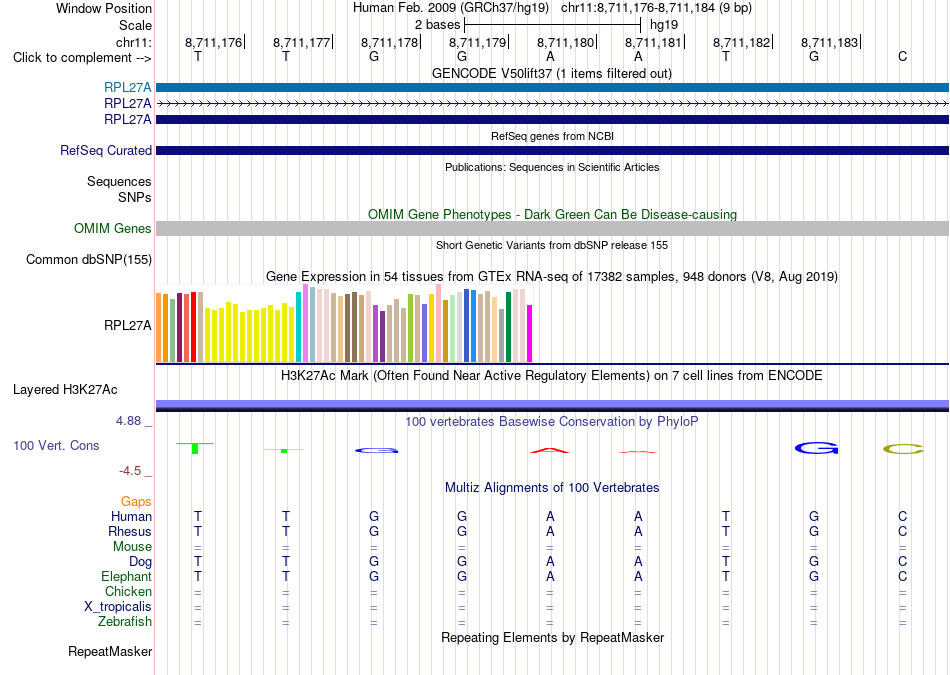This screenshot has width=950, height=675.
Task: Click the magenta bar ending GTEx chart
Action: point(530,333)
